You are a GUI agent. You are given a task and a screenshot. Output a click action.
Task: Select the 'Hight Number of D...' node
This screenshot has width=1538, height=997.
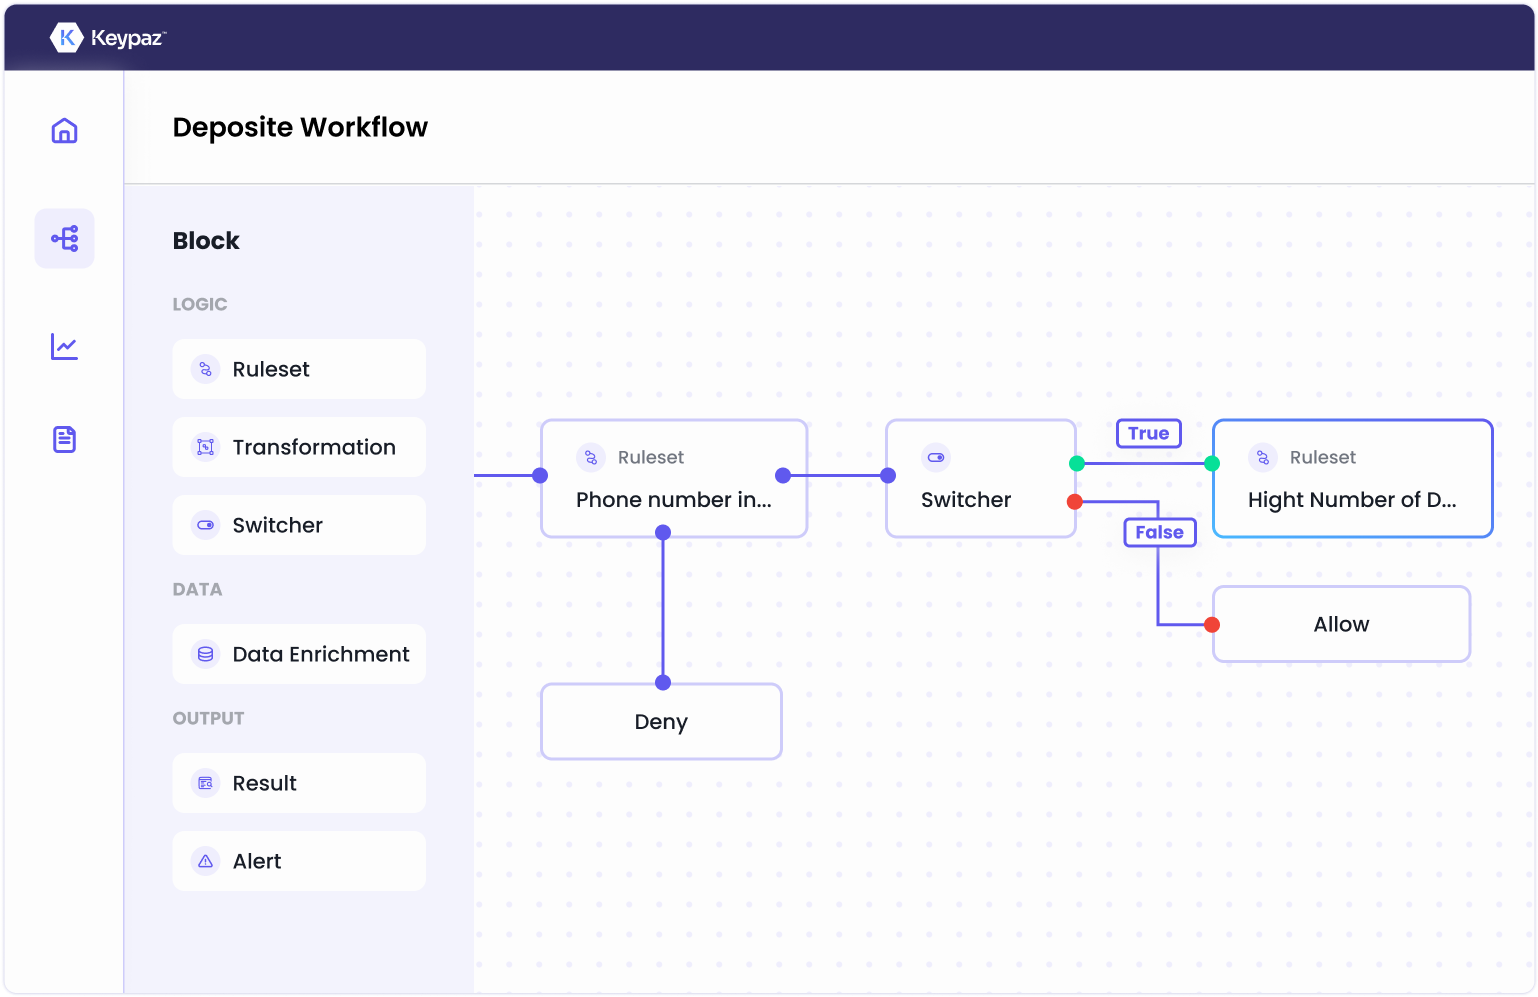tap(1352, 479)
